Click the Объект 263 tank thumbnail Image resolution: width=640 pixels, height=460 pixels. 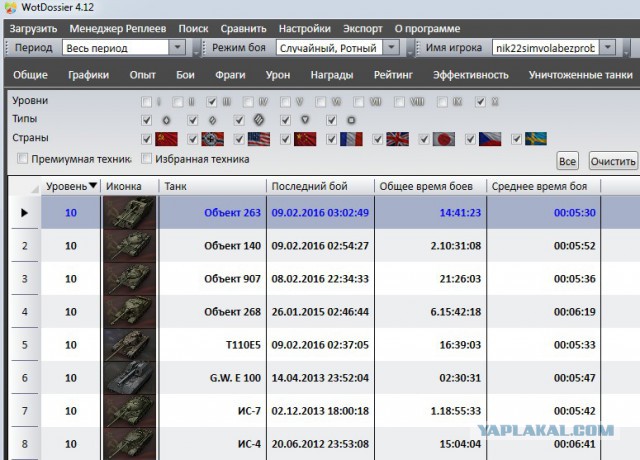click(129, 212)
